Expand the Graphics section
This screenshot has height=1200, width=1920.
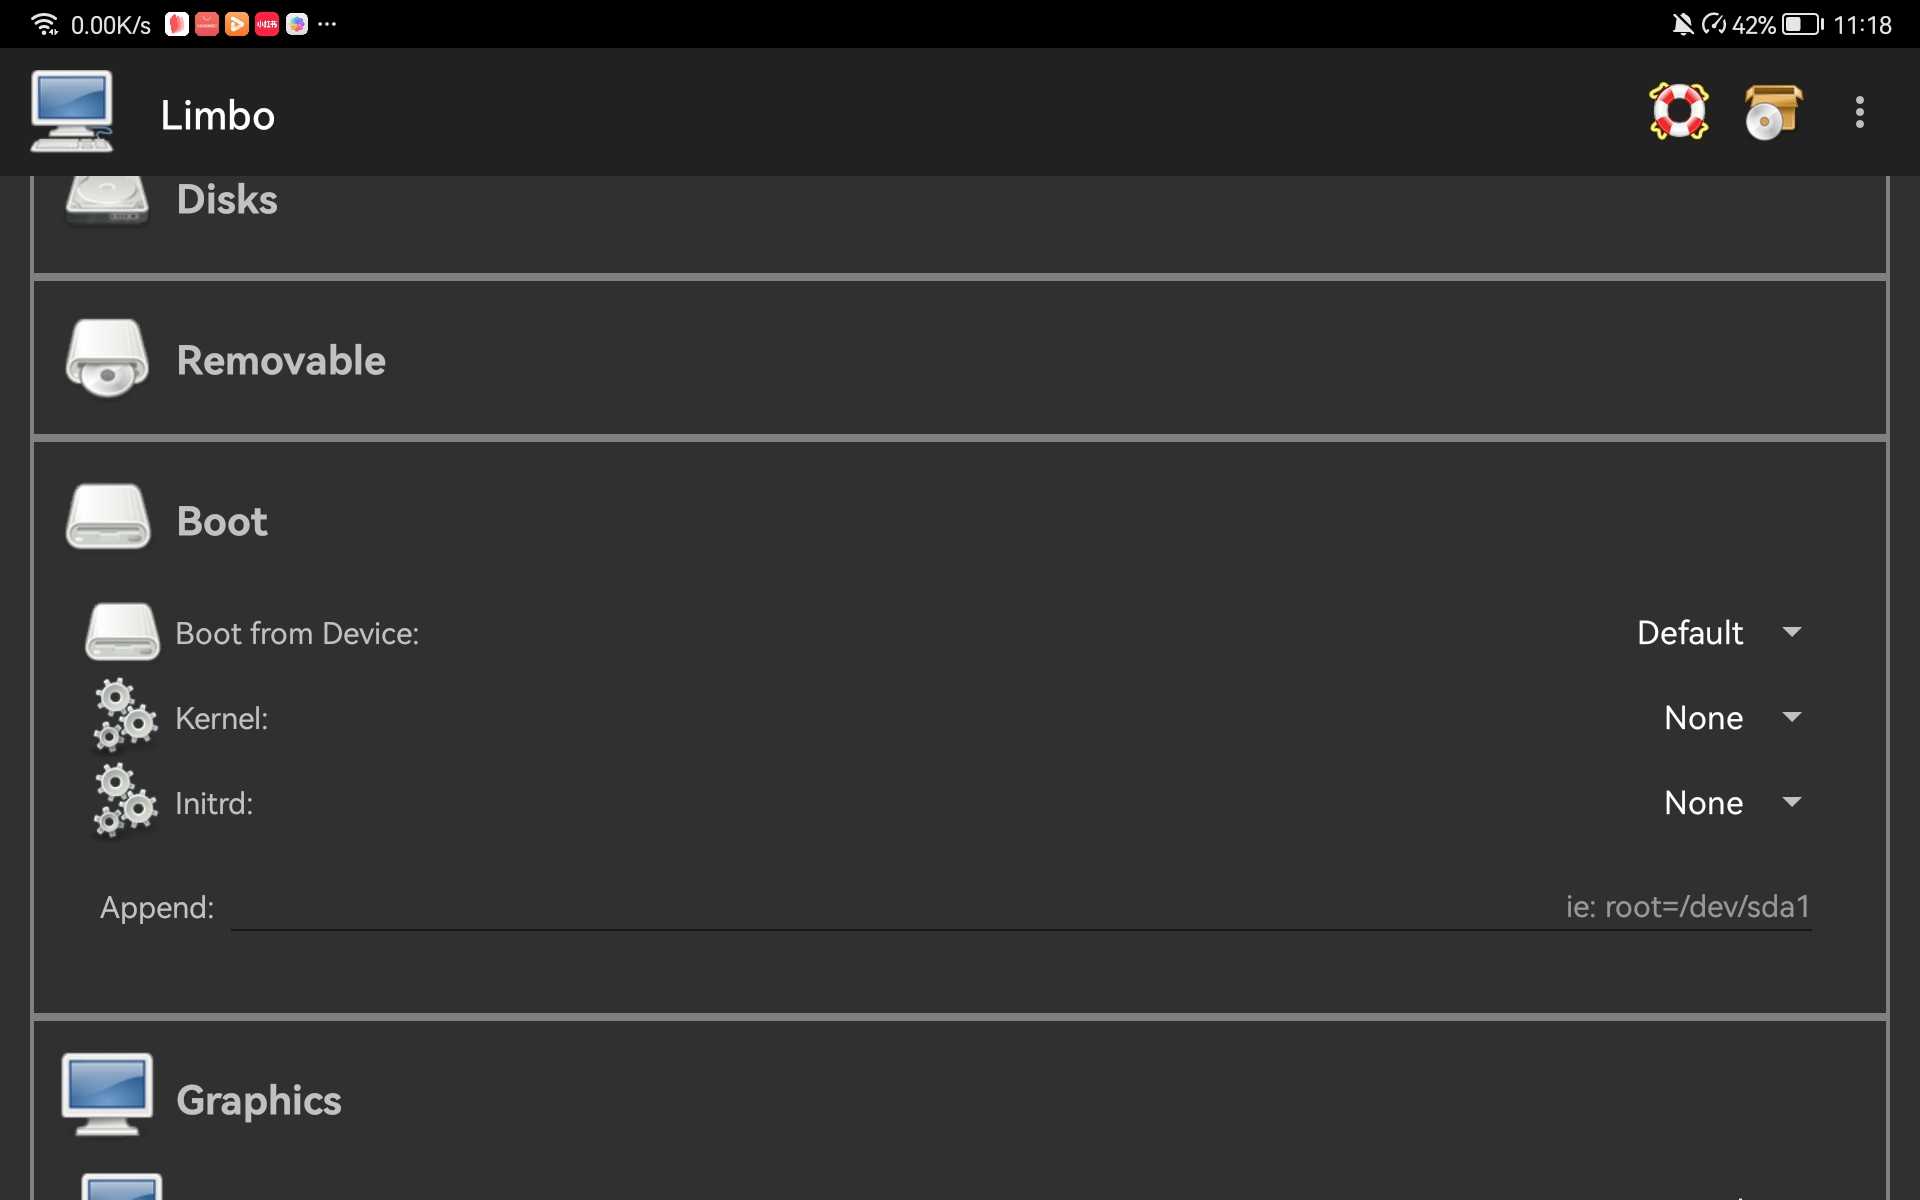coord(960,1098)
